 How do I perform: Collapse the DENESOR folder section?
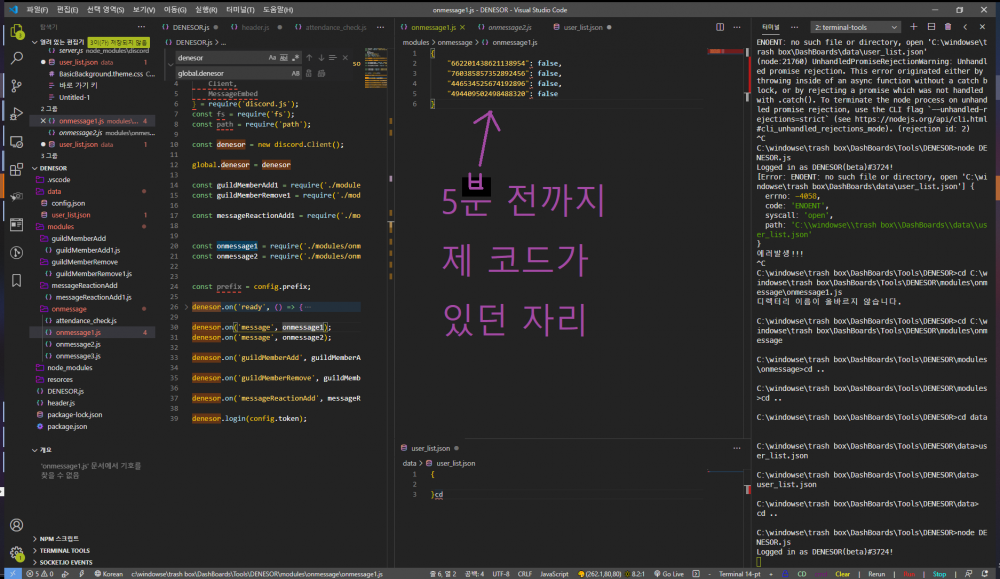click(34, 168)
